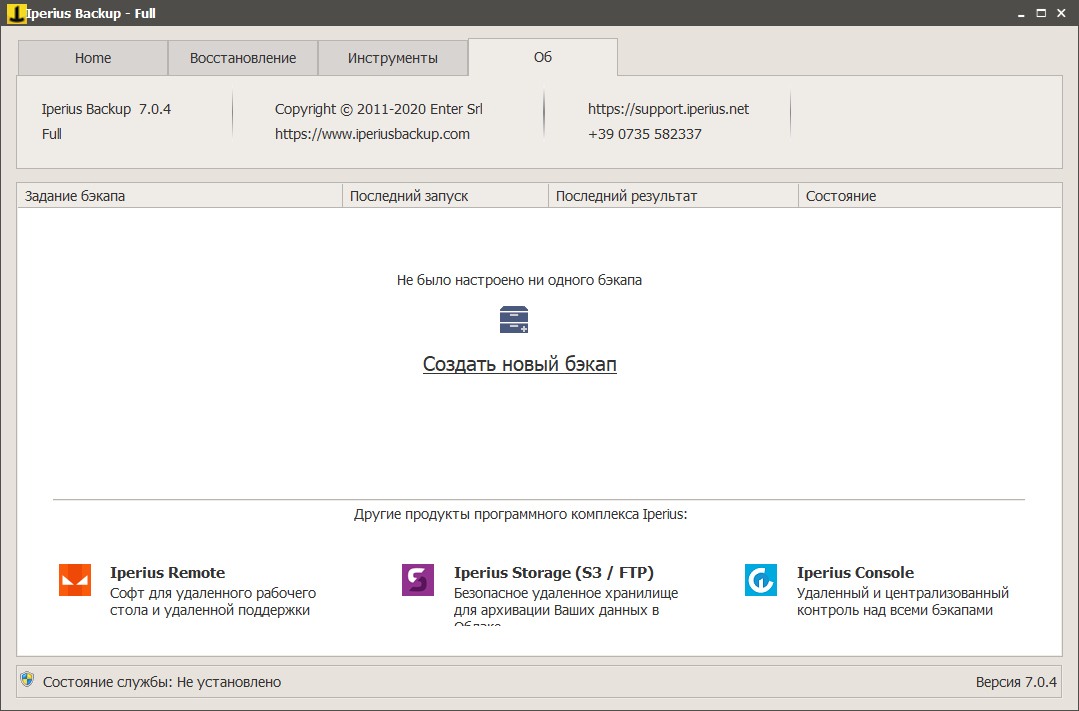Click the blue Iperius Console icon

click(761, 580)
